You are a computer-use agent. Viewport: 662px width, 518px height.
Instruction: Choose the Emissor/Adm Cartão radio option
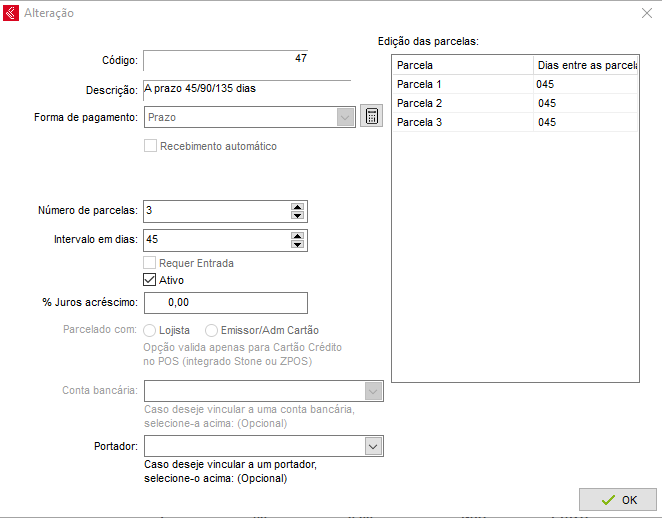pyautogui.click(x=211, y=330)
